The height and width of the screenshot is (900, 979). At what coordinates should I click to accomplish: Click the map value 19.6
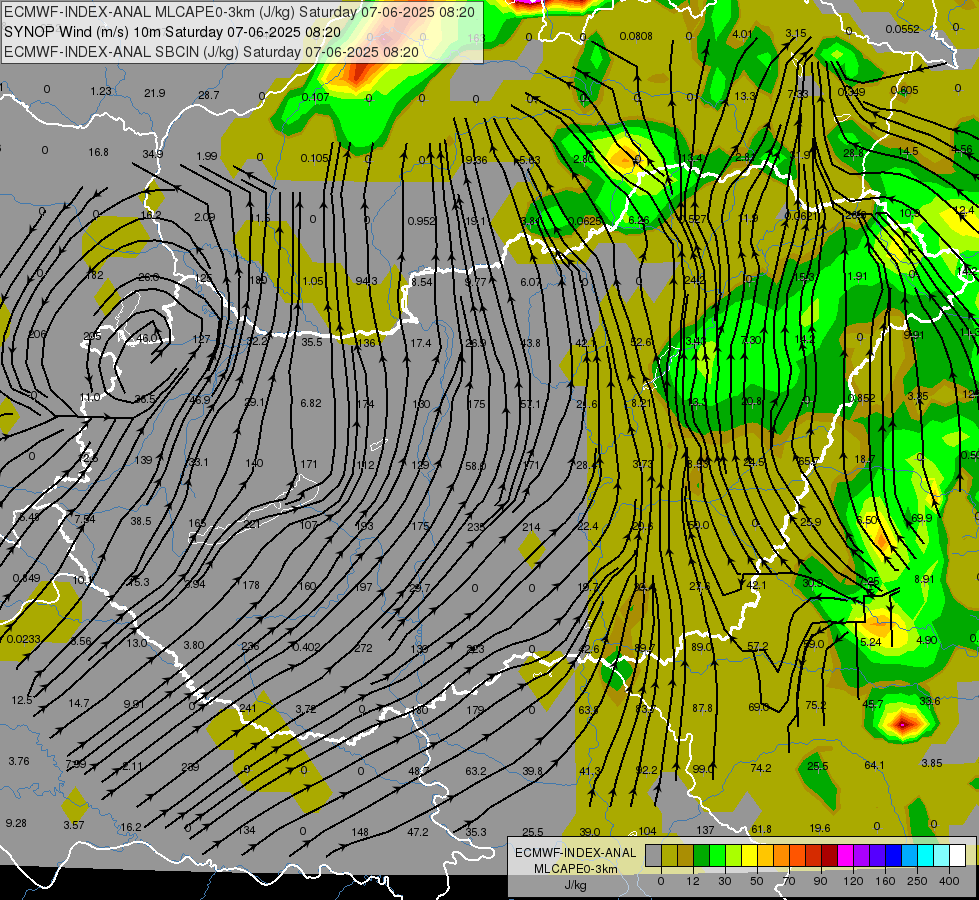819,828
